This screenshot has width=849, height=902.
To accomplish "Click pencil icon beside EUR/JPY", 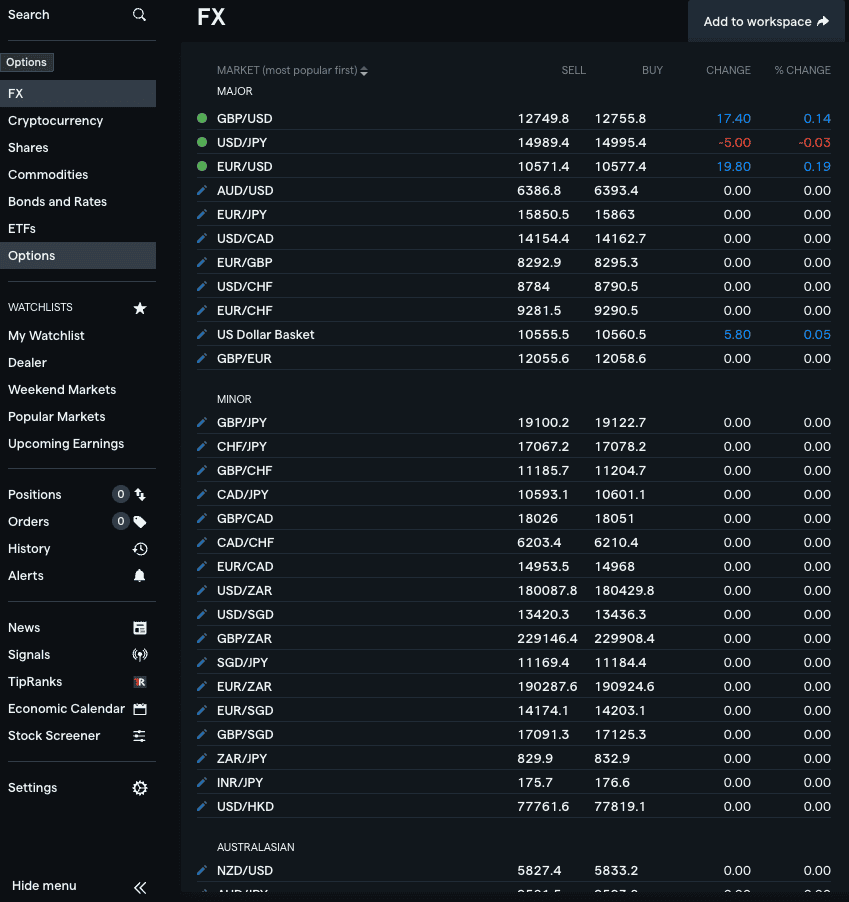I will click(x=202, y=214).
